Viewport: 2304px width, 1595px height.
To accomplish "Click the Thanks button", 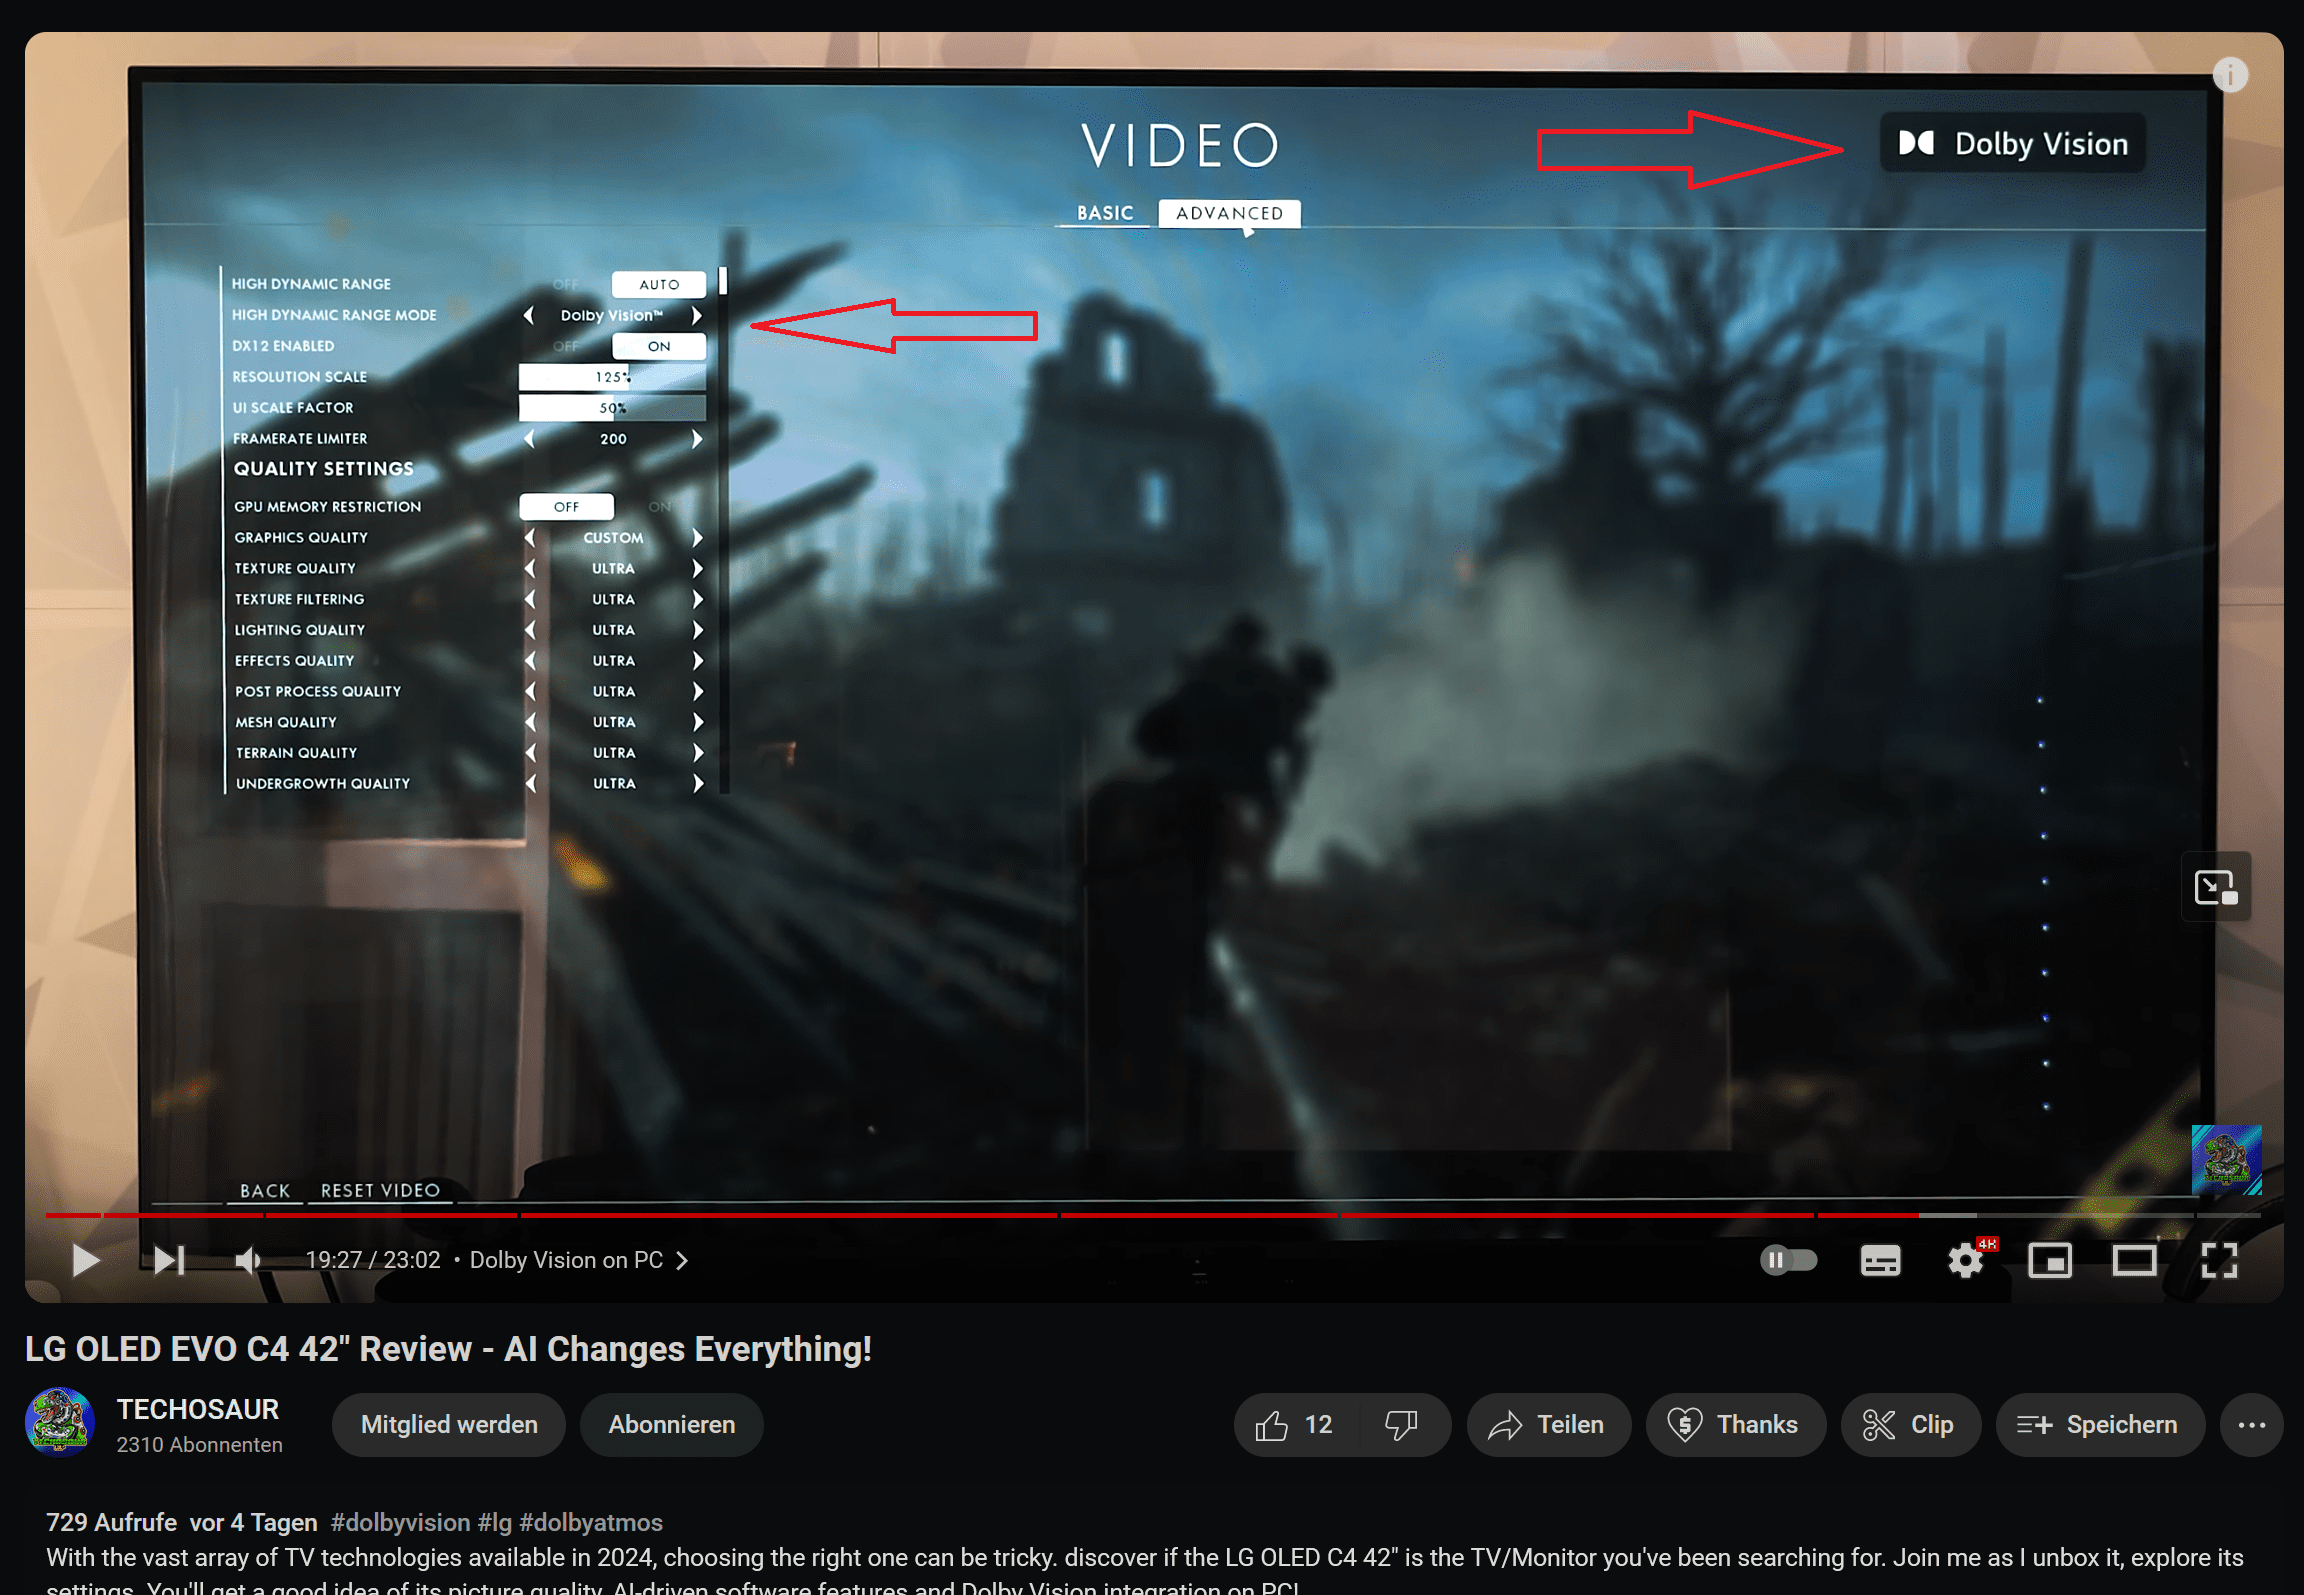I will (1735, 1425).
